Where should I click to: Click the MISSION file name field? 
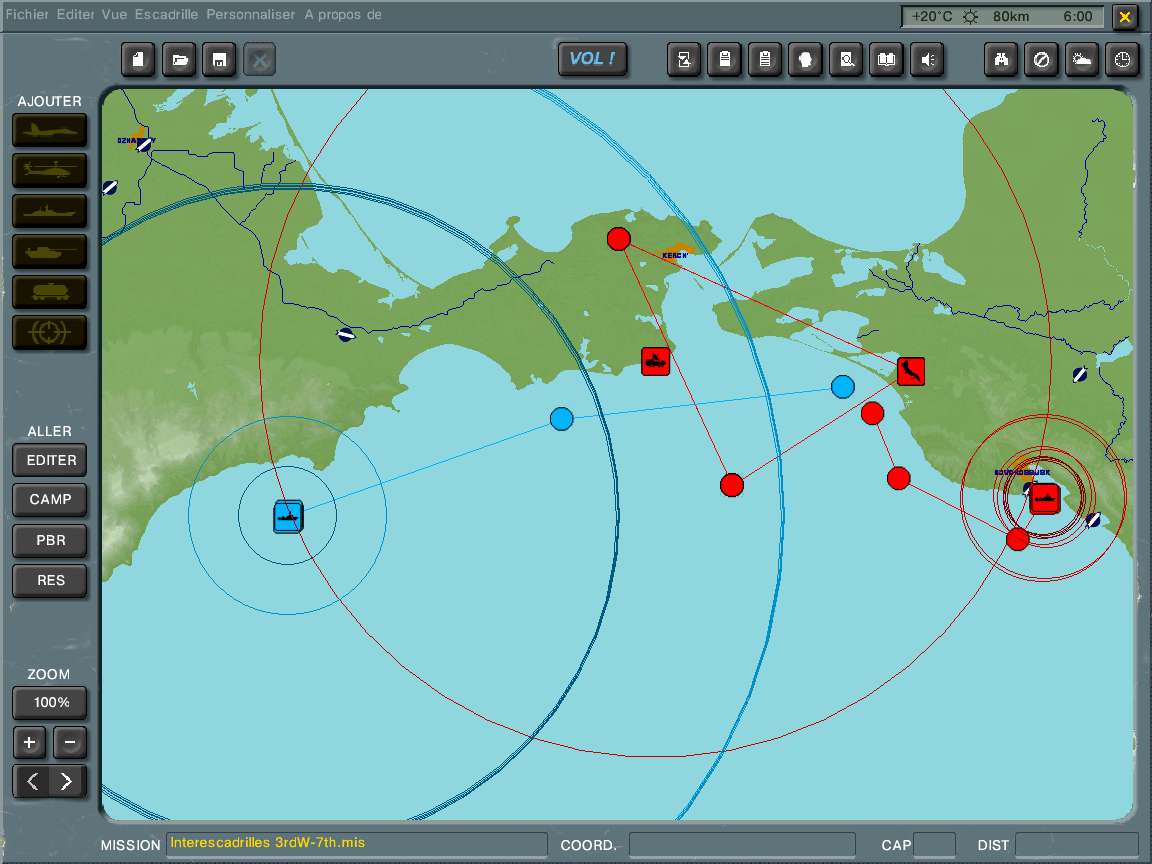point(356,844)
